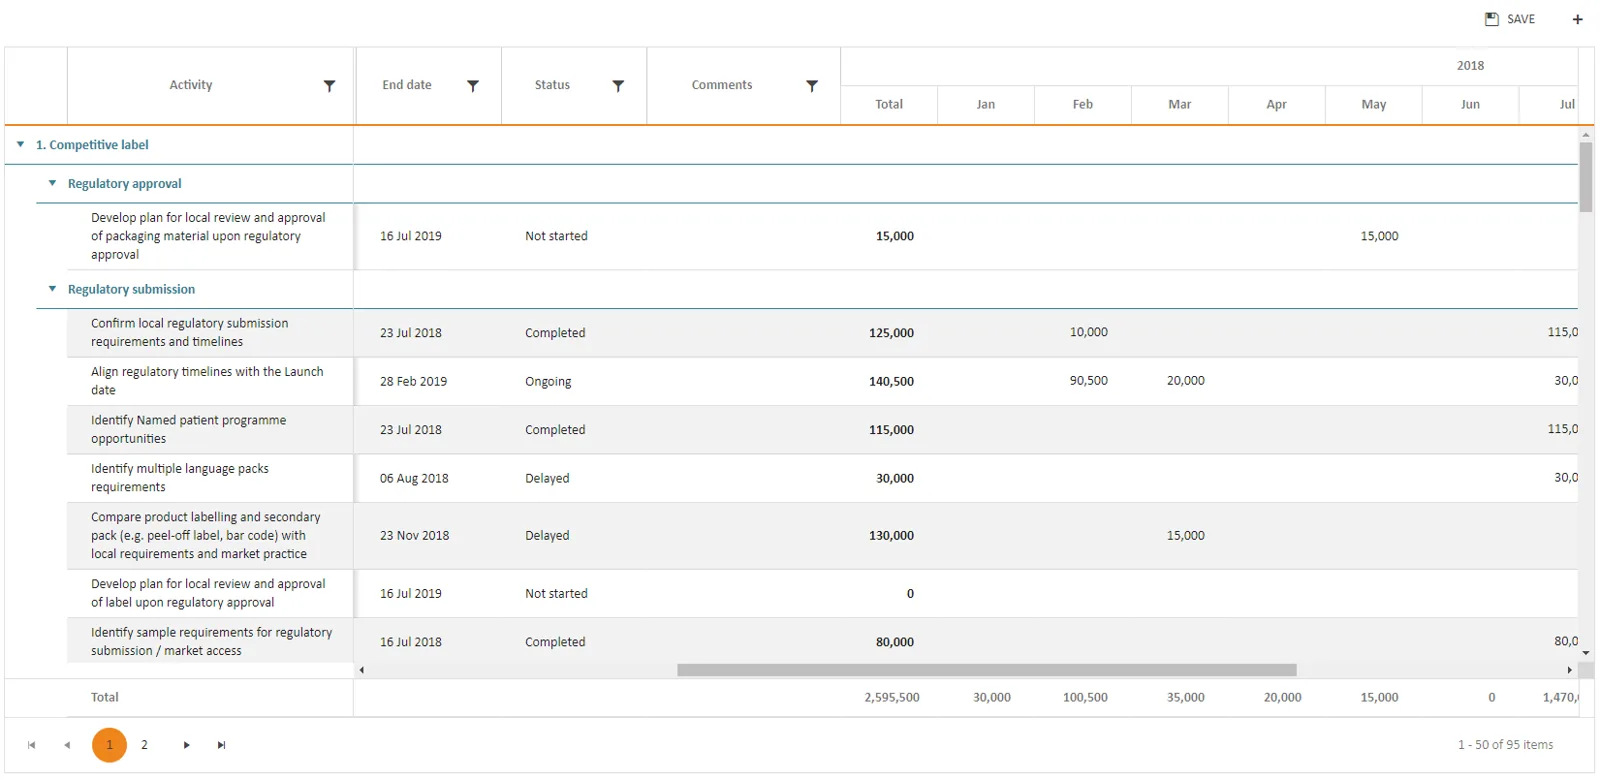Click the vertical scrollbar up arrow
1600x780 pixels.
coord(1586,134)
